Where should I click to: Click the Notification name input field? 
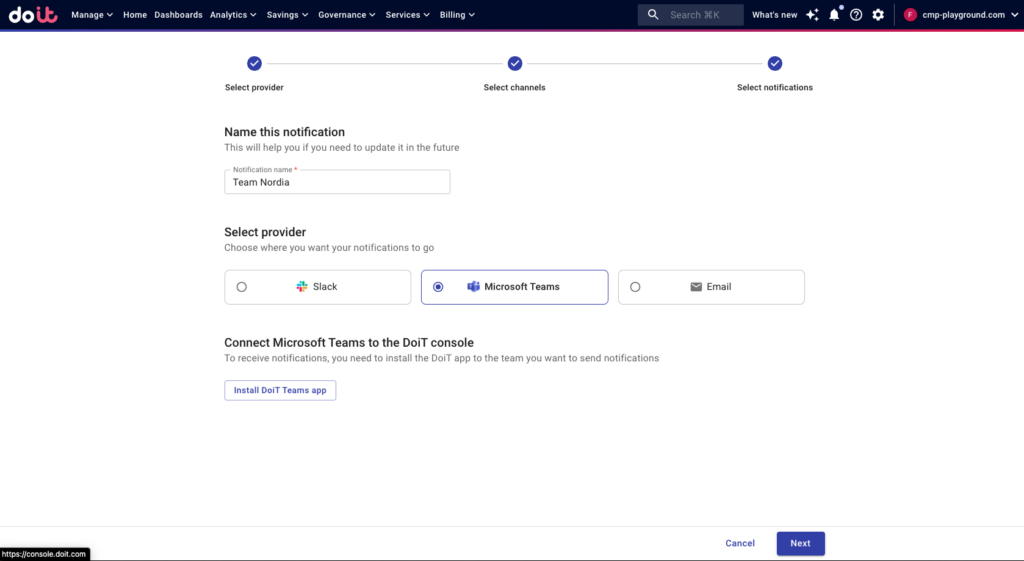[337, 182]
